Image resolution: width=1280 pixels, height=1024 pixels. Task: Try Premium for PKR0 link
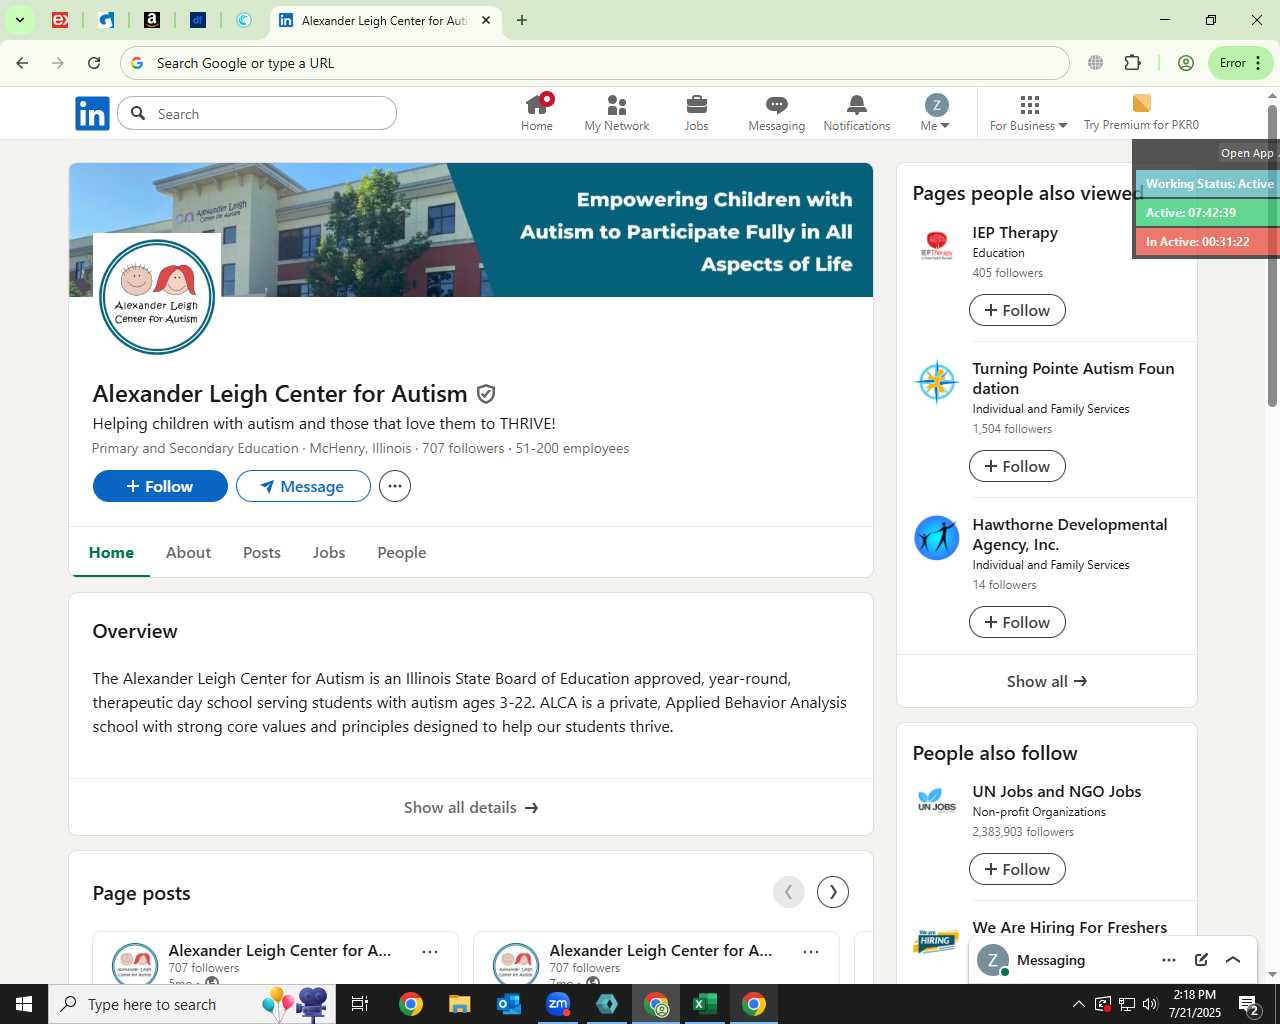[1141, 113]
